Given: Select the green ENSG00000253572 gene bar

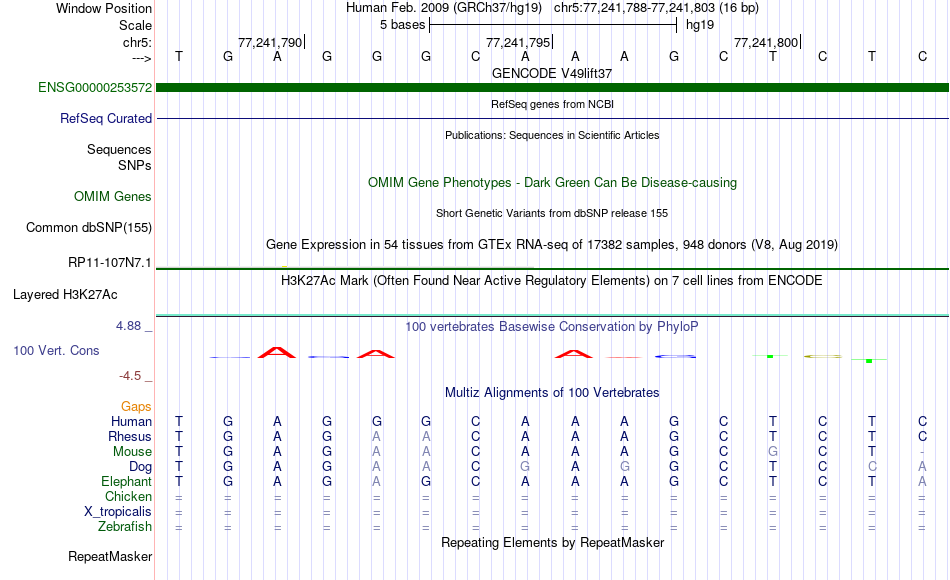Looking at the screenshot, I should point(553,88).
